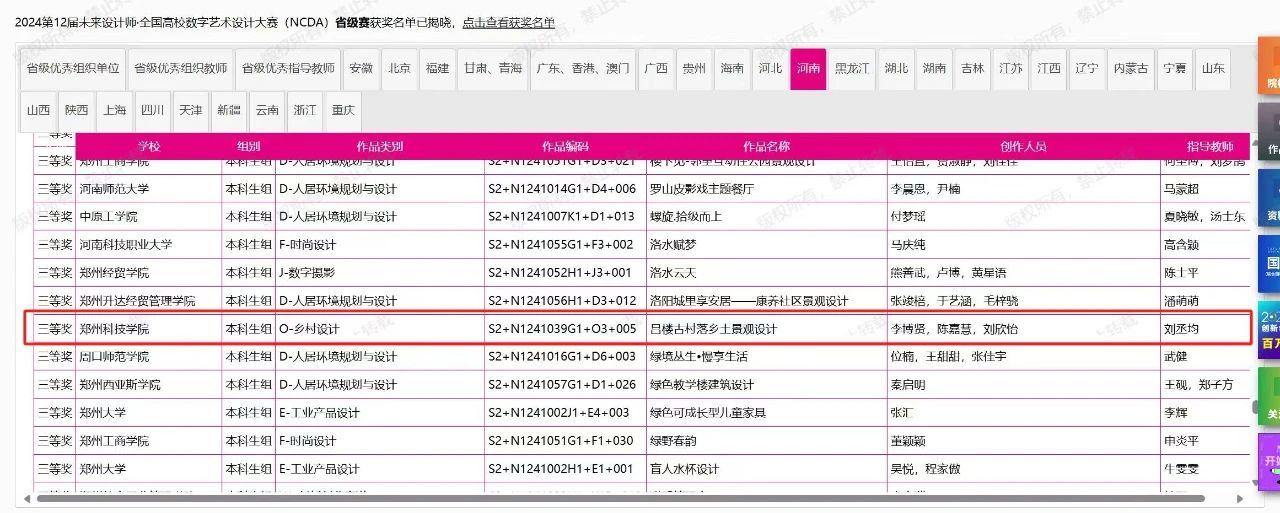The height and width of the screenshot is (513, 1280).
Task: Switch to the 省级优秀组织教师 tab
Action: [x=181, y=69]
